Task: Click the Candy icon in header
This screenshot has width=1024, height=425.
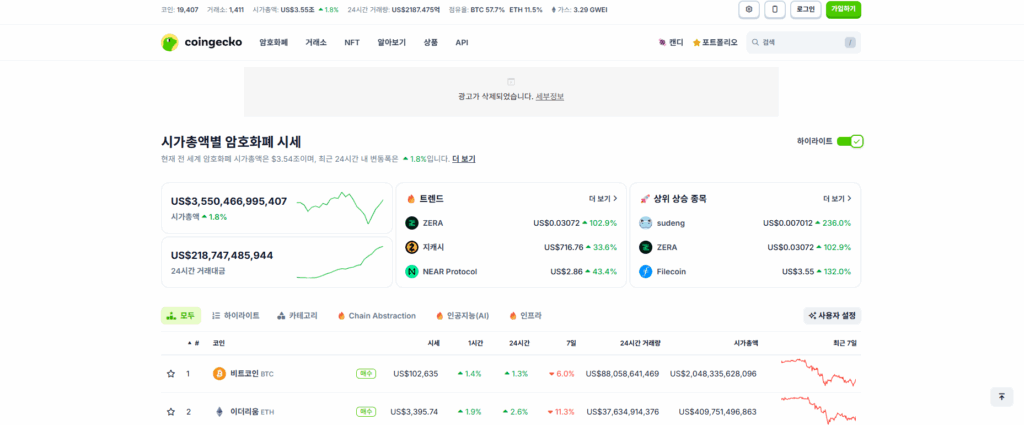Action: 662,42
